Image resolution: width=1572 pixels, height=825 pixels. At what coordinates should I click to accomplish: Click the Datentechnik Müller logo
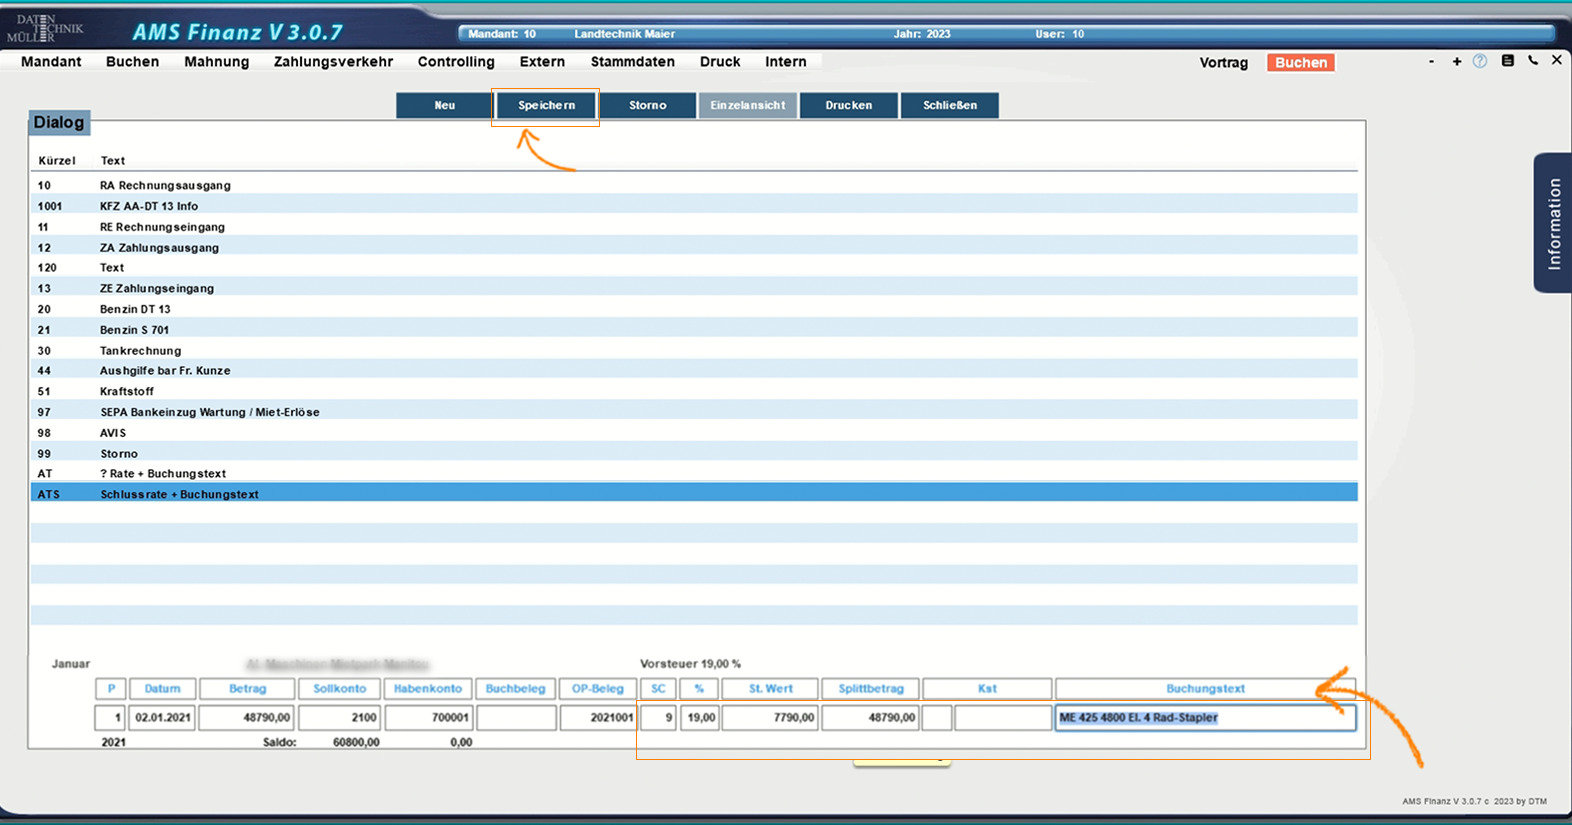[x=49, y=28]
